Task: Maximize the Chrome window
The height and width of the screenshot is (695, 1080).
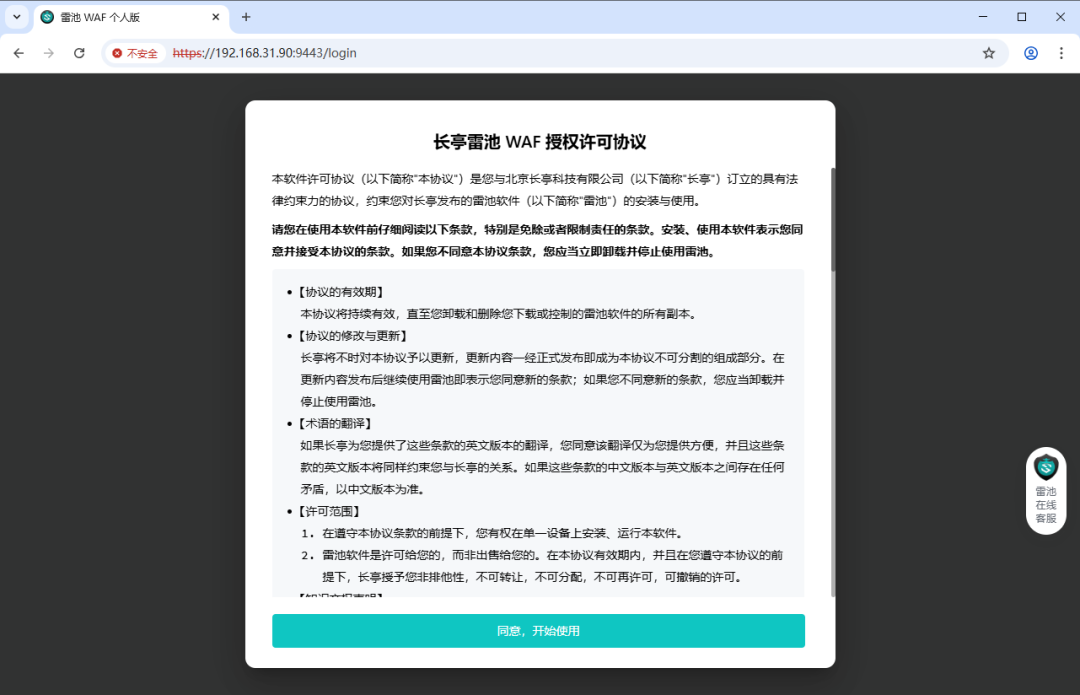Action: (x=1021, y=17)
